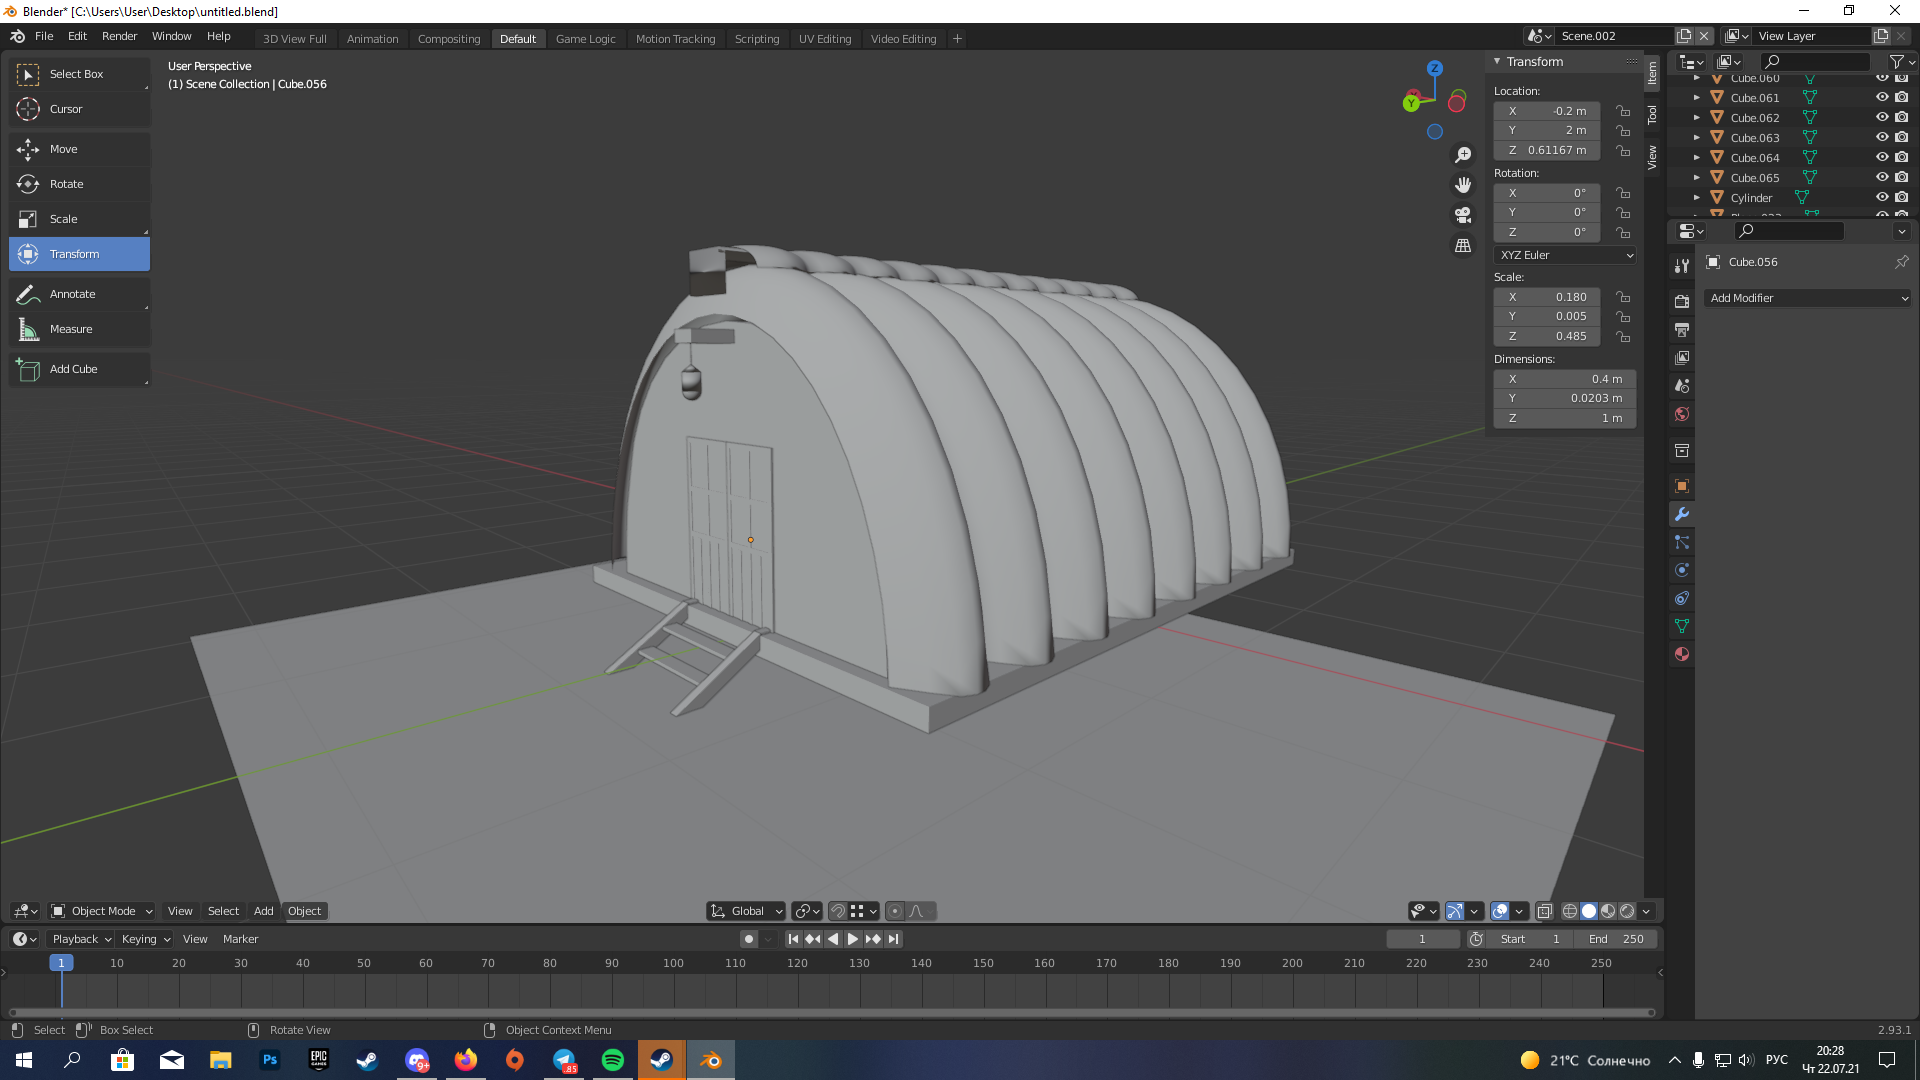The height and width of the screenshot is (1080, 1920).
Task: Toggle camera view in the viewport
Action: click(x=1463, y=215)
